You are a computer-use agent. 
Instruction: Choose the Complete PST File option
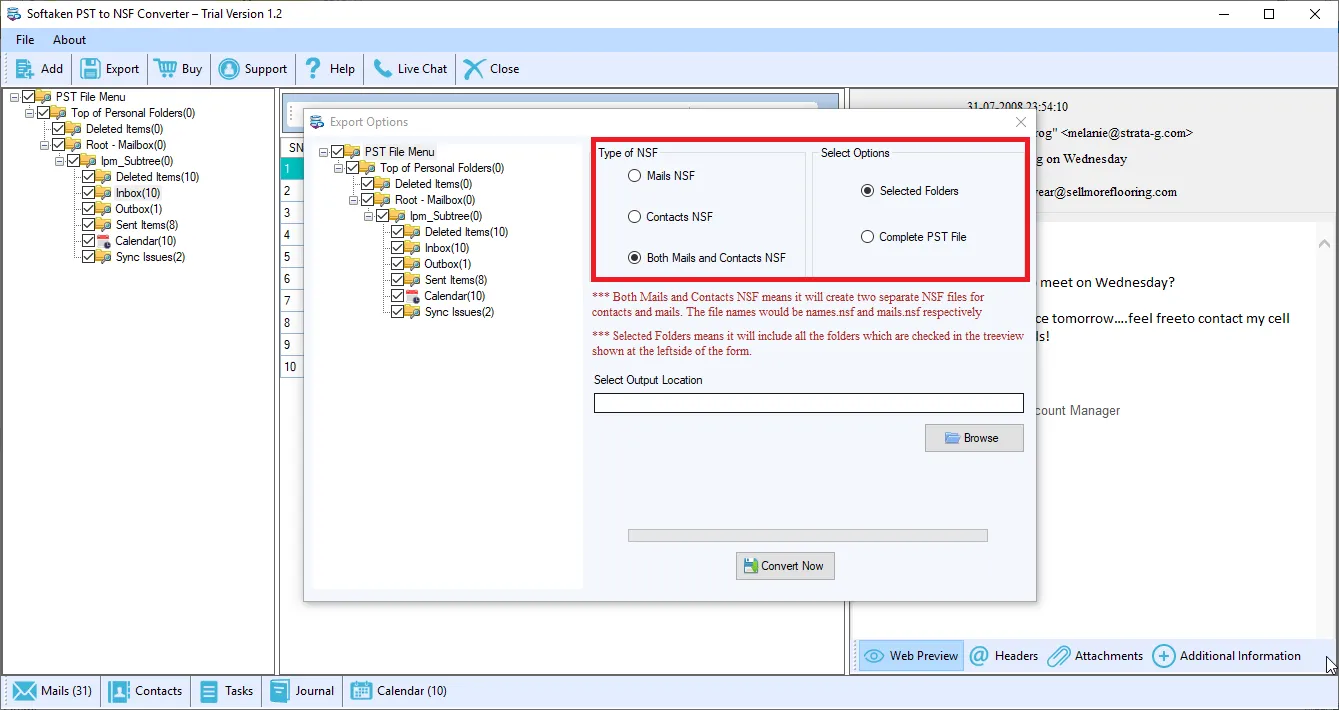pyautogui.click(x=868, y=237)
